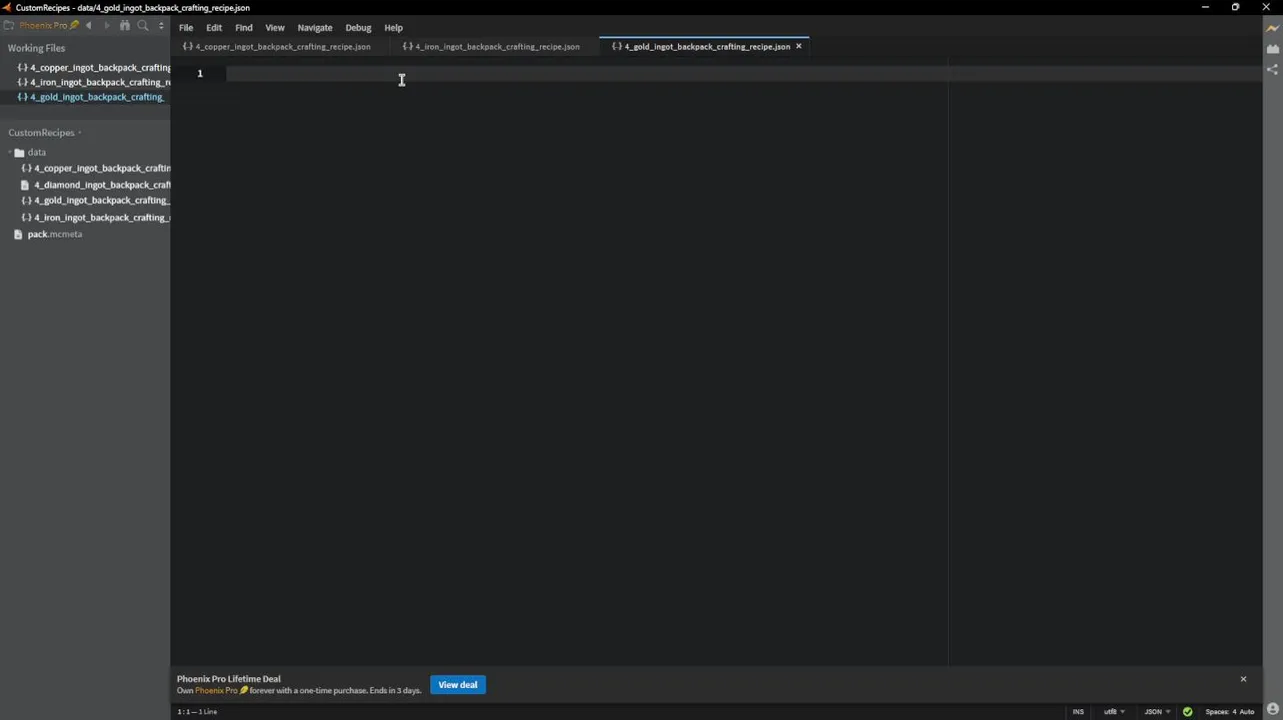
Task: Collapse the data folder arrow
Action: point(9,153)
